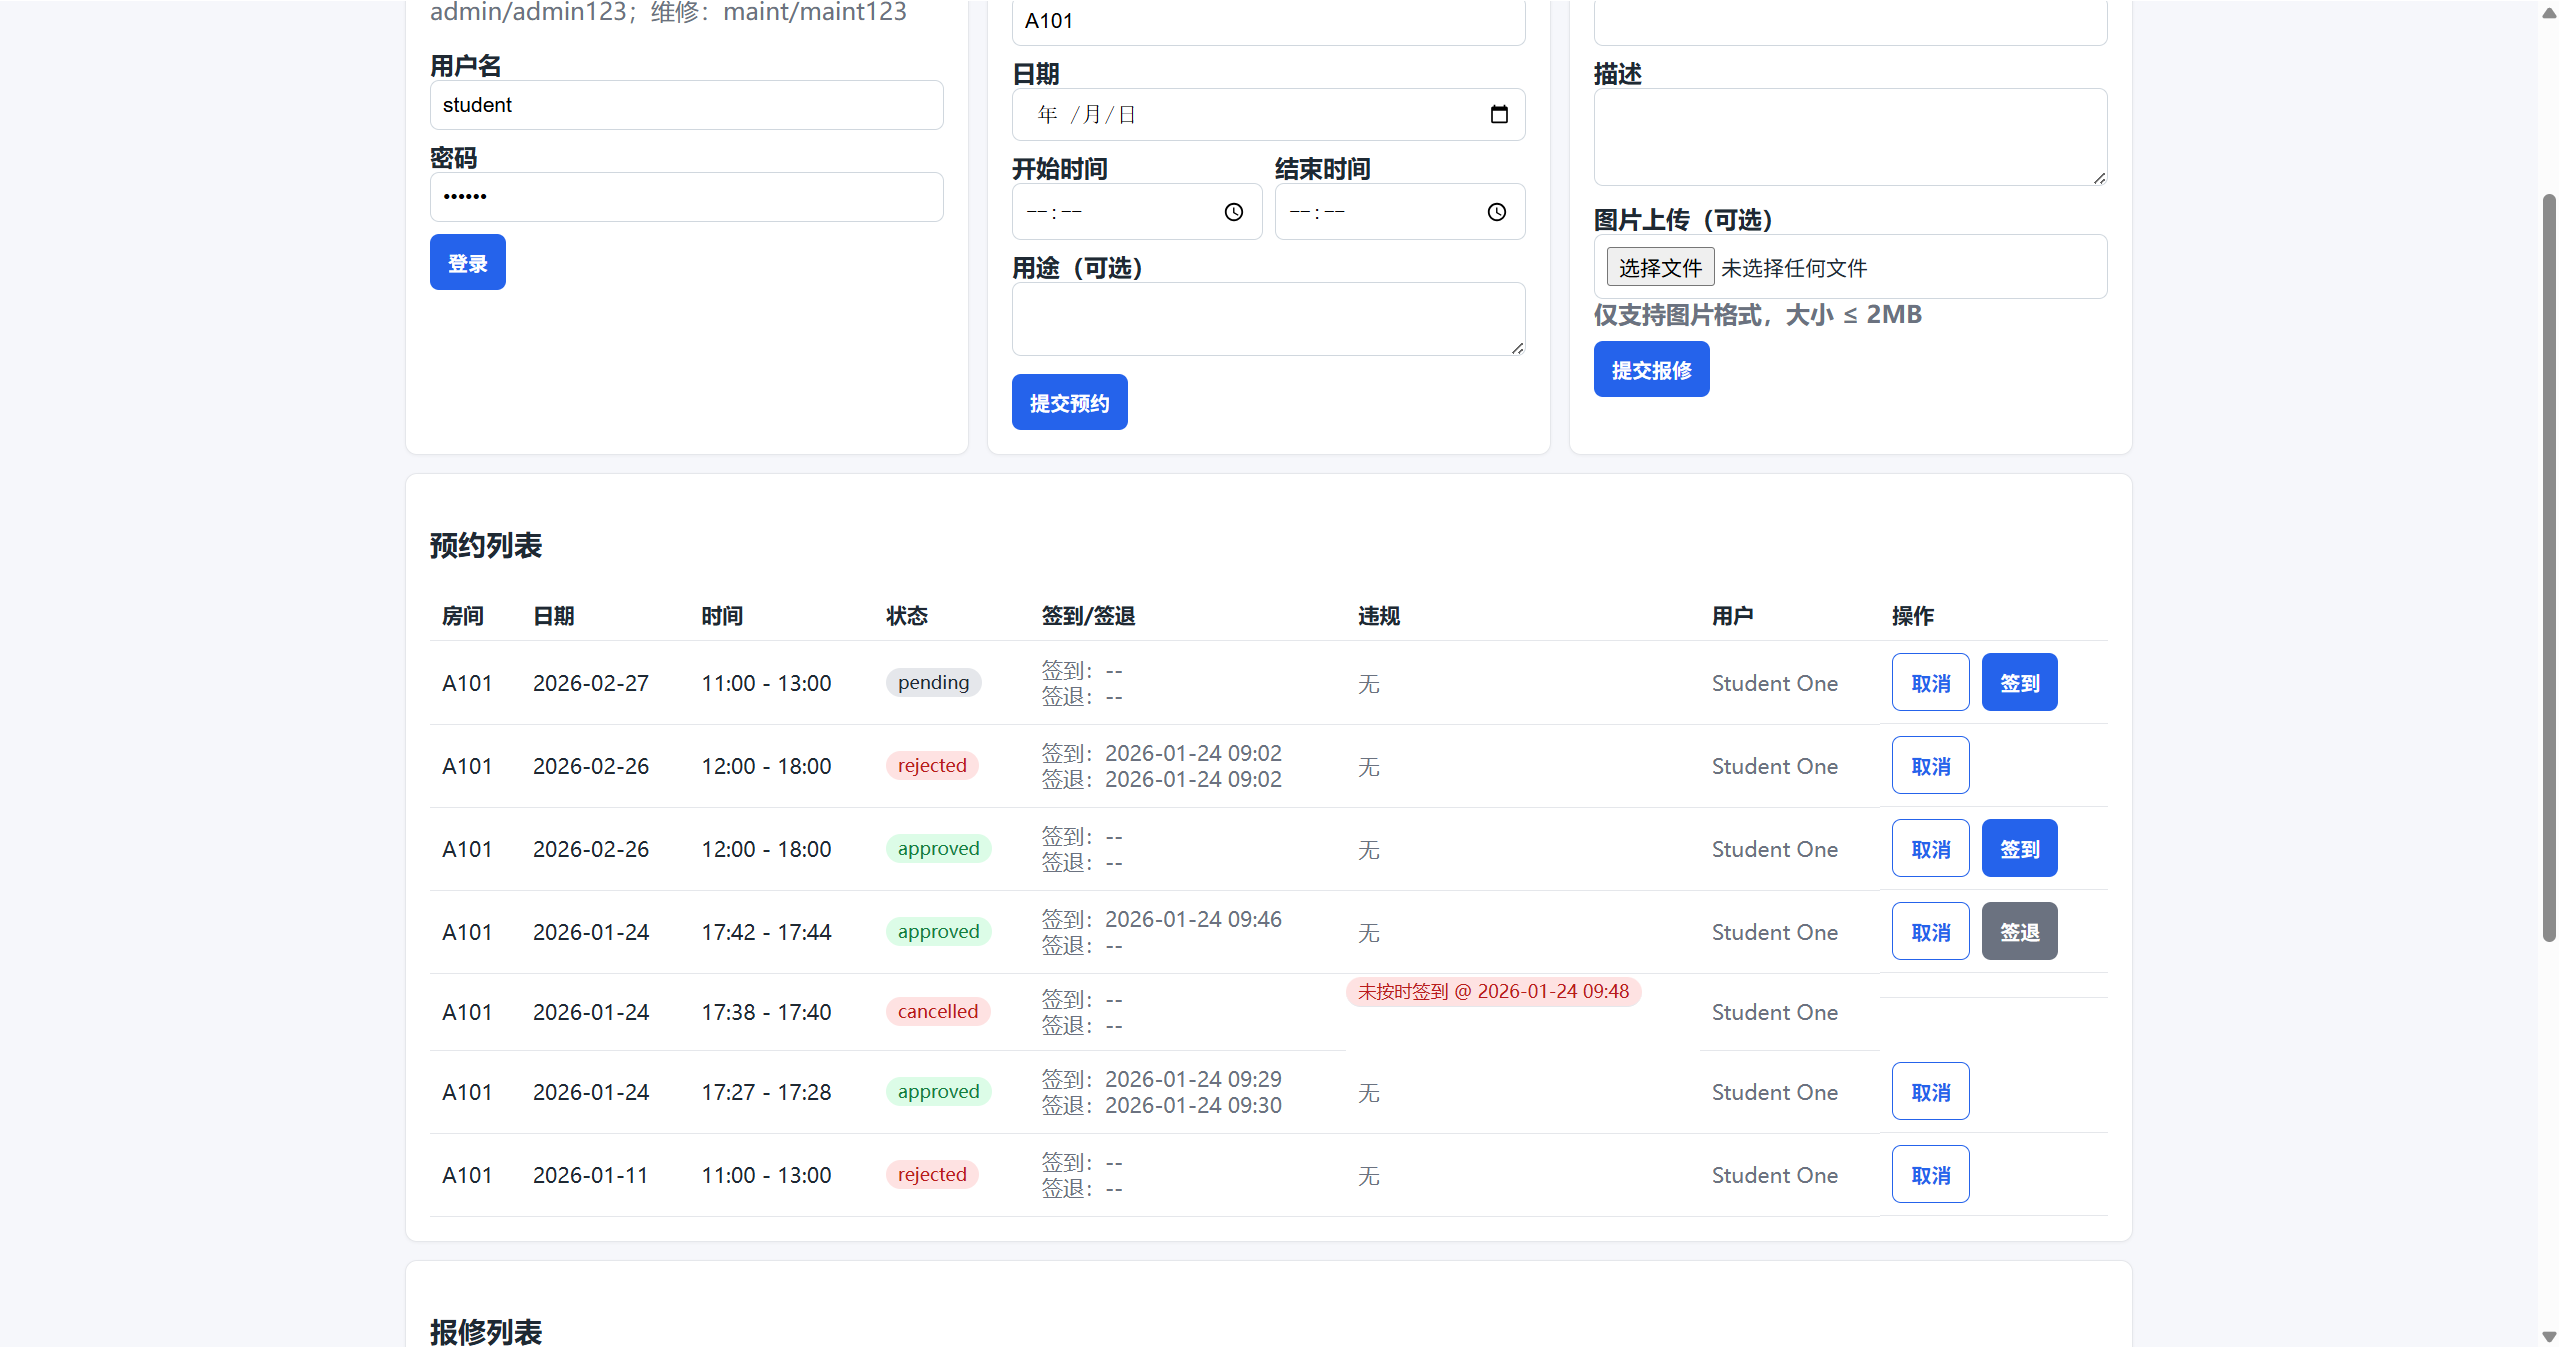Focus the password input field
Viewport: 2559px width, 1347px height.
tap(686, 197)
